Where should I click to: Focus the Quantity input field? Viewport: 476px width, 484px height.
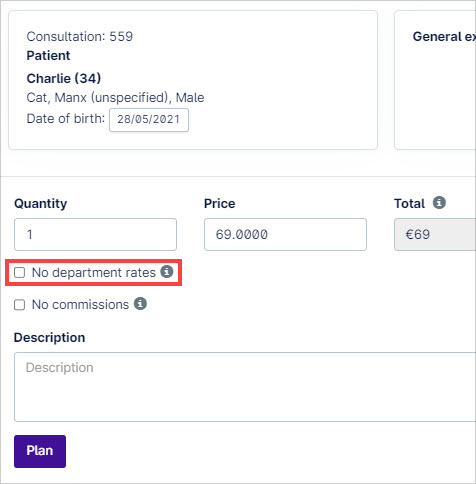95,234
